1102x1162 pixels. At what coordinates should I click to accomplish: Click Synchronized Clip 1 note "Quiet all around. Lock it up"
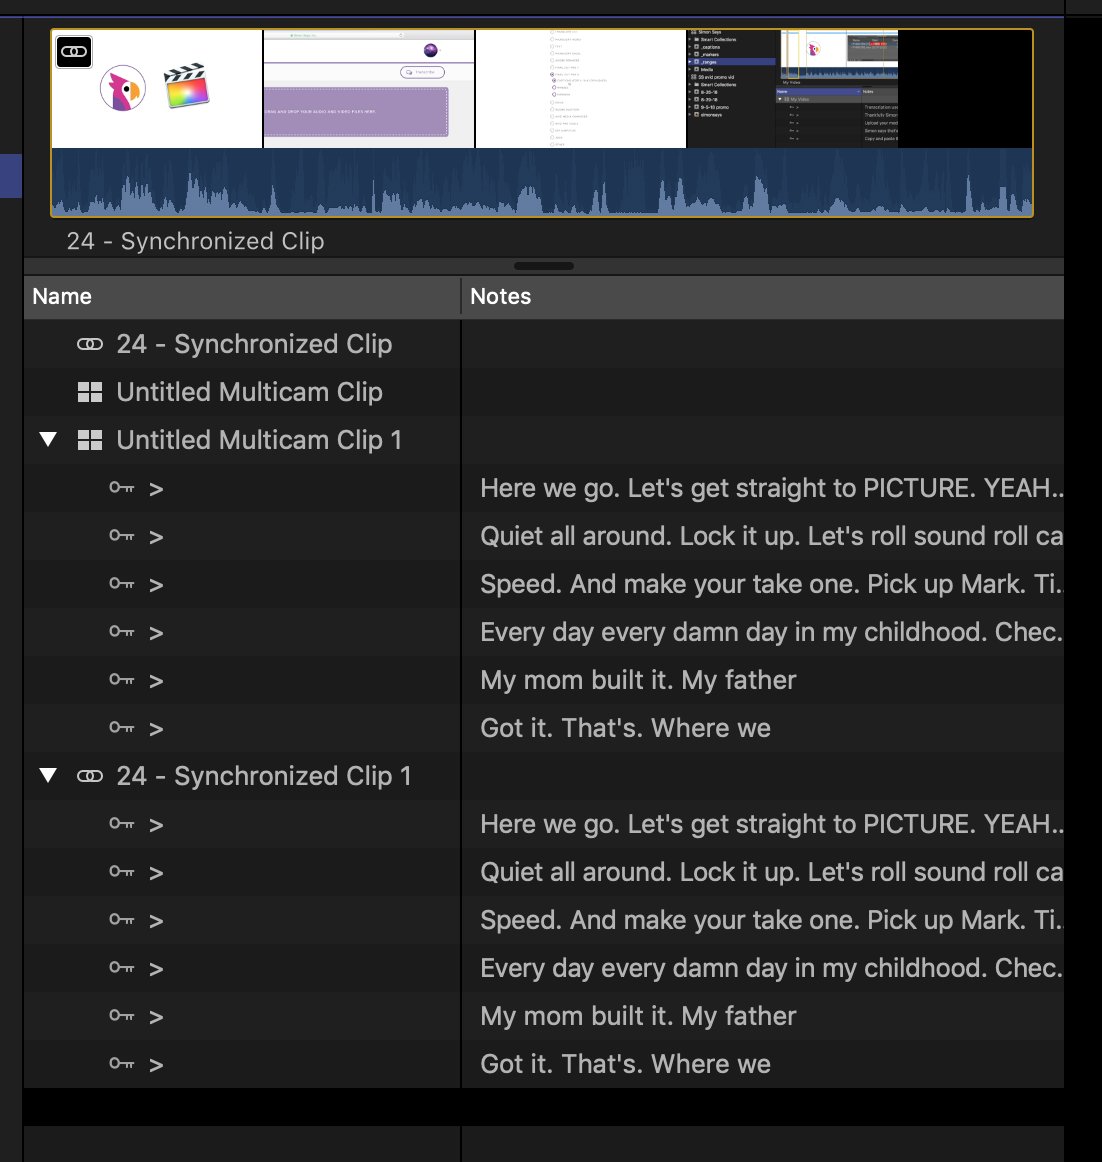(x=771, y=872)
